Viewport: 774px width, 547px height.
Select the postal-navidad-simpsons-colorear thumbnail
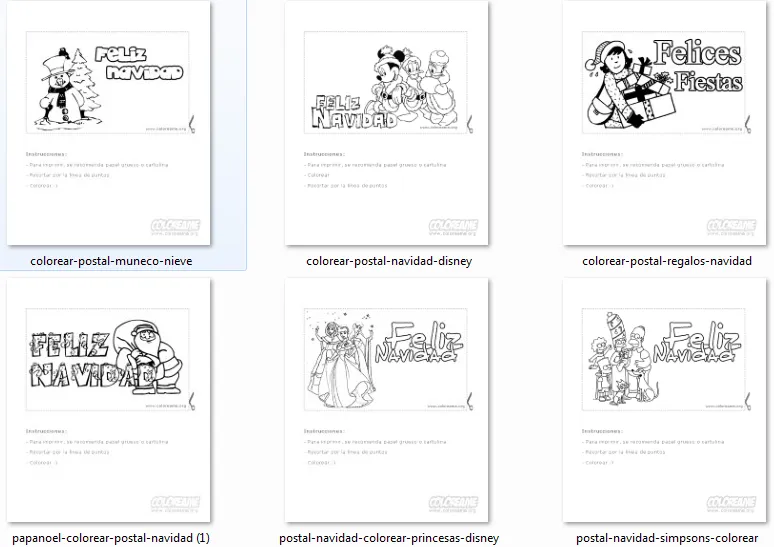click(x=664, y=400)
